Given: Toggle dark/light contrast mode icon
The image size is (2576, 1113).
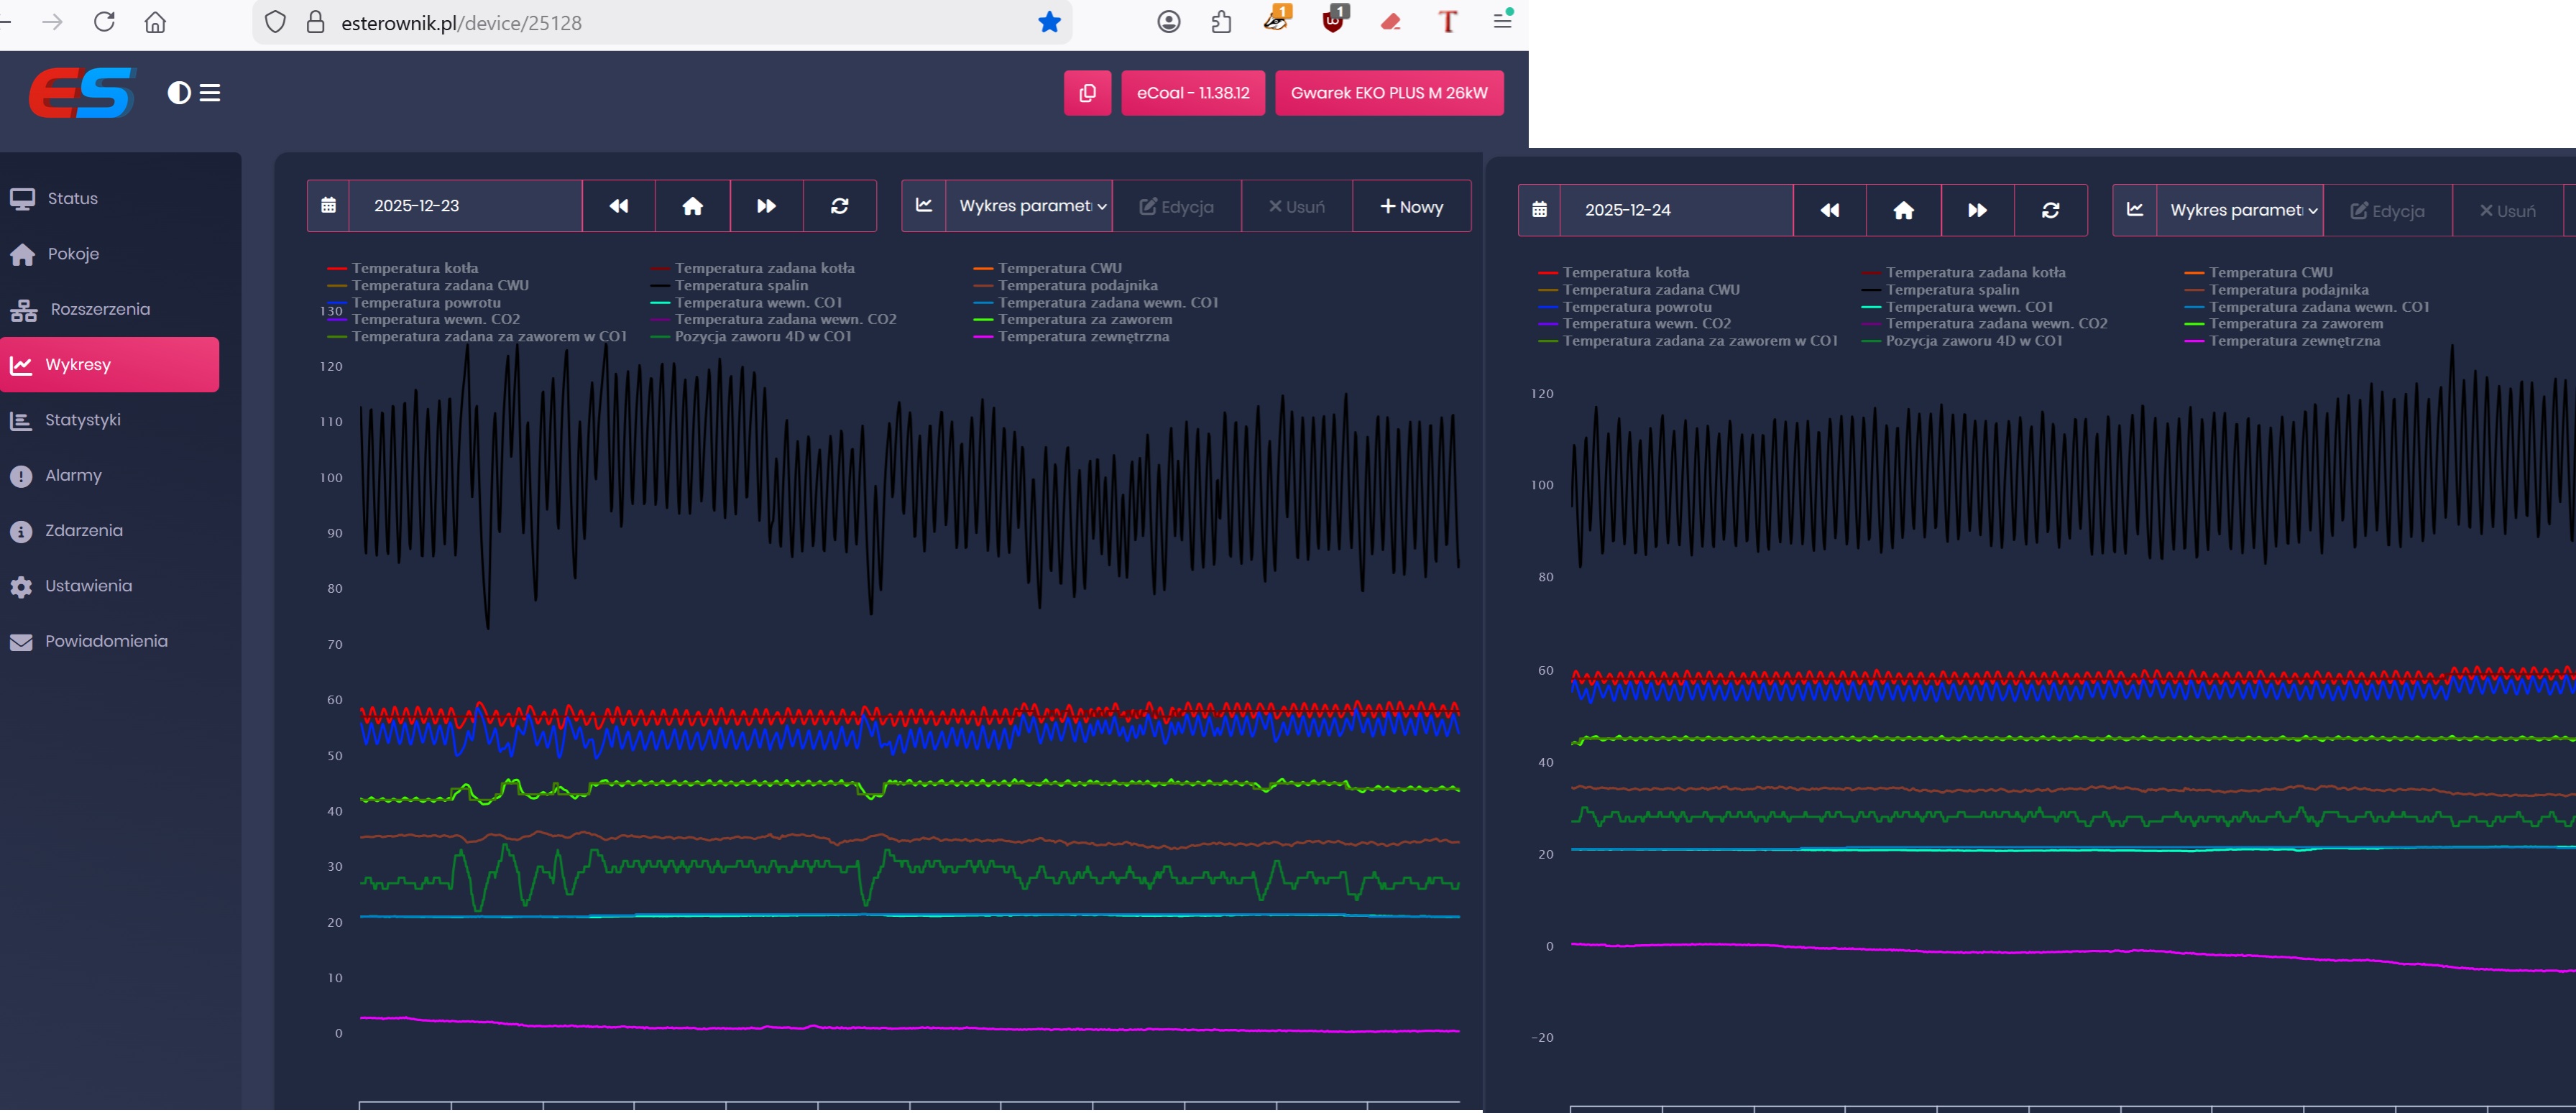Looking at the screenshot, I should [x=178, y=93].
